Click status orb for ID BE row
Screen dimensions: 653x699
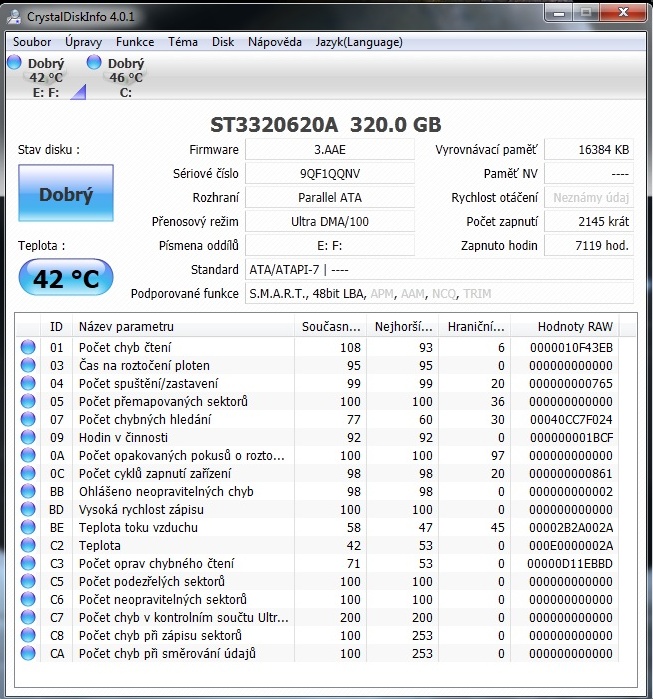28,527
